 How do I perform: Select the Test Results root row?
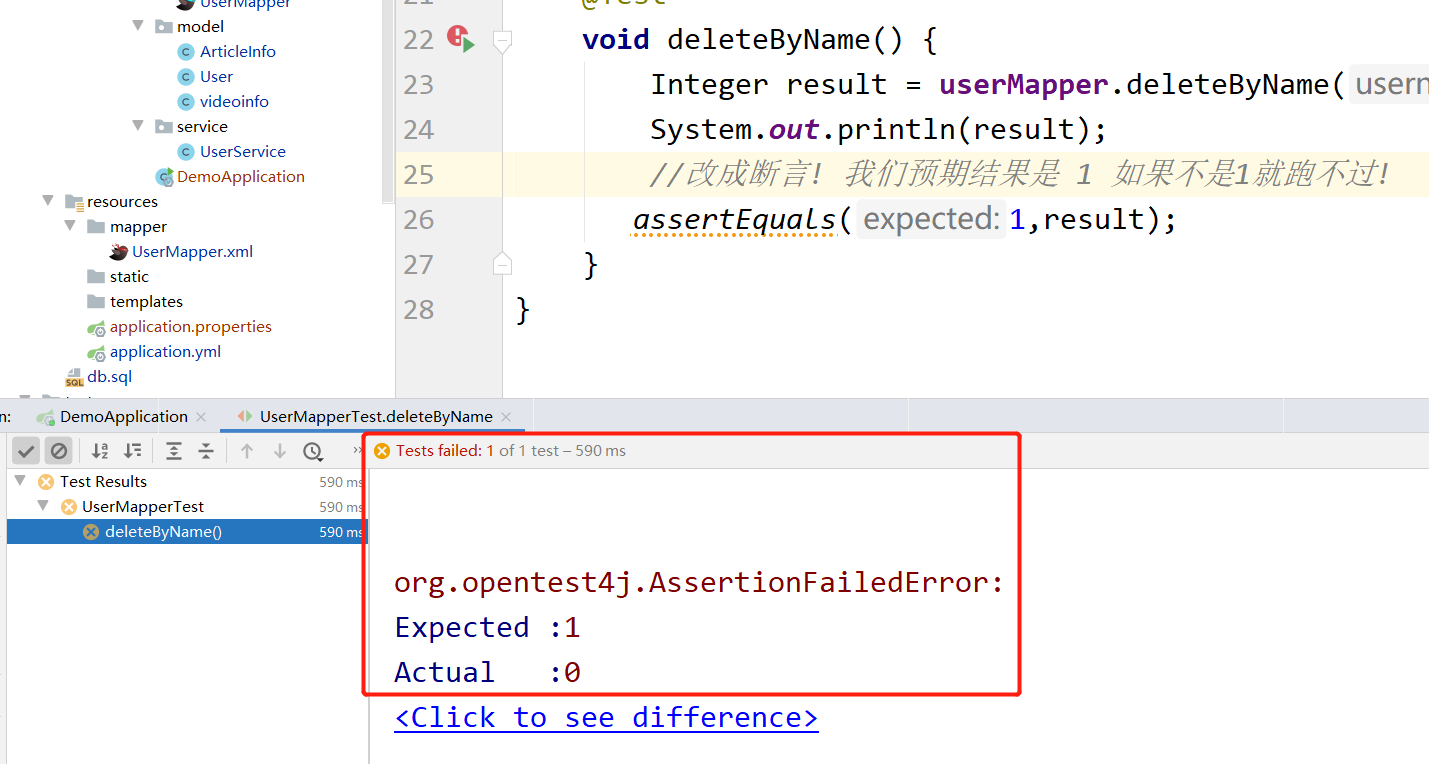(187, 482)
